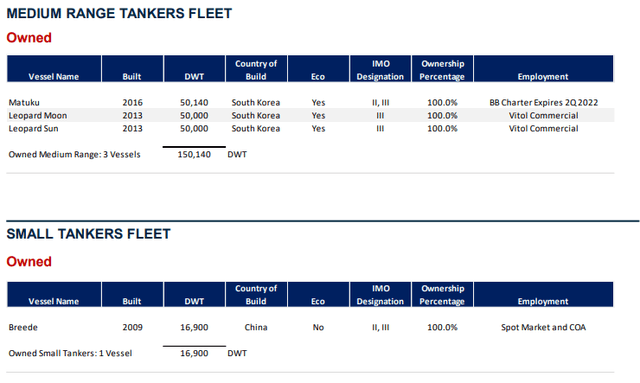Click the 50,140 DWT value for Matuku

coord(194,102)
